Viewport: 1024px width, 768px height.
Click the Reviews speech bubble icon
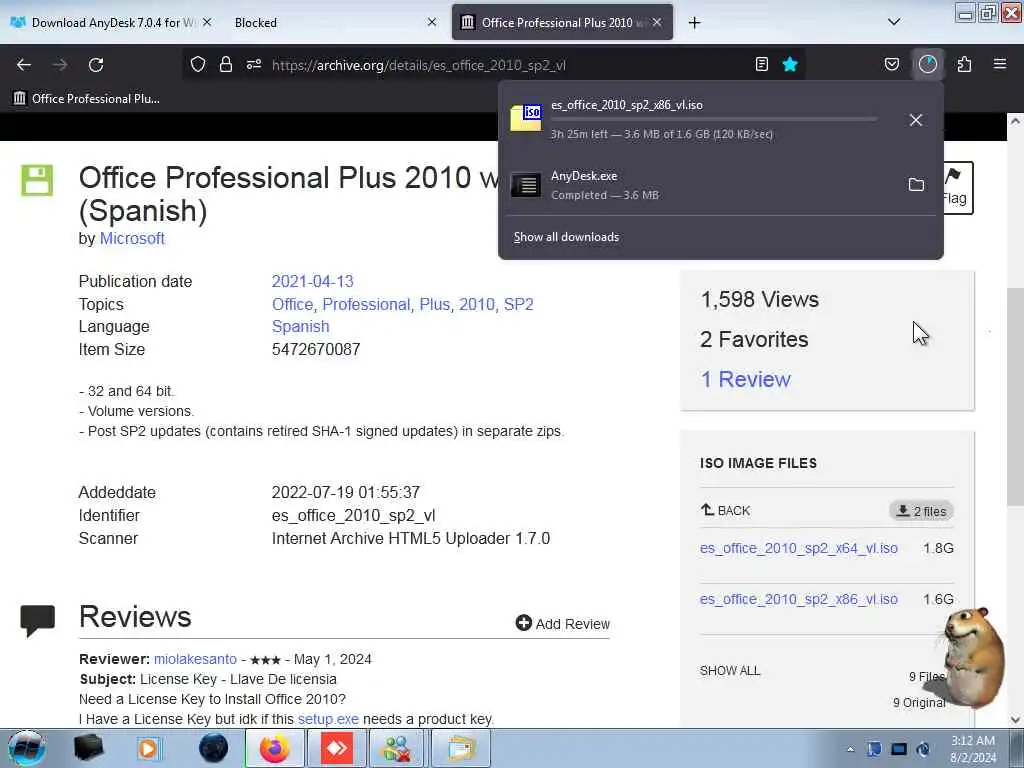pos(37,620)
